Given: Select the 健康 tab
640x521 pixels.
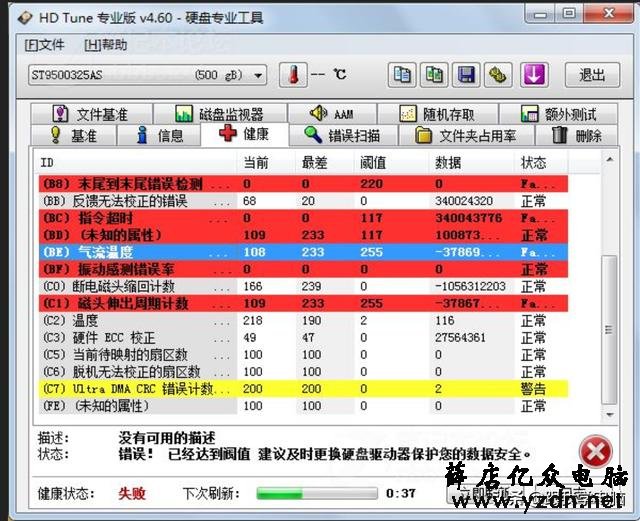Looking at the screenshot, I should [245, 134].
